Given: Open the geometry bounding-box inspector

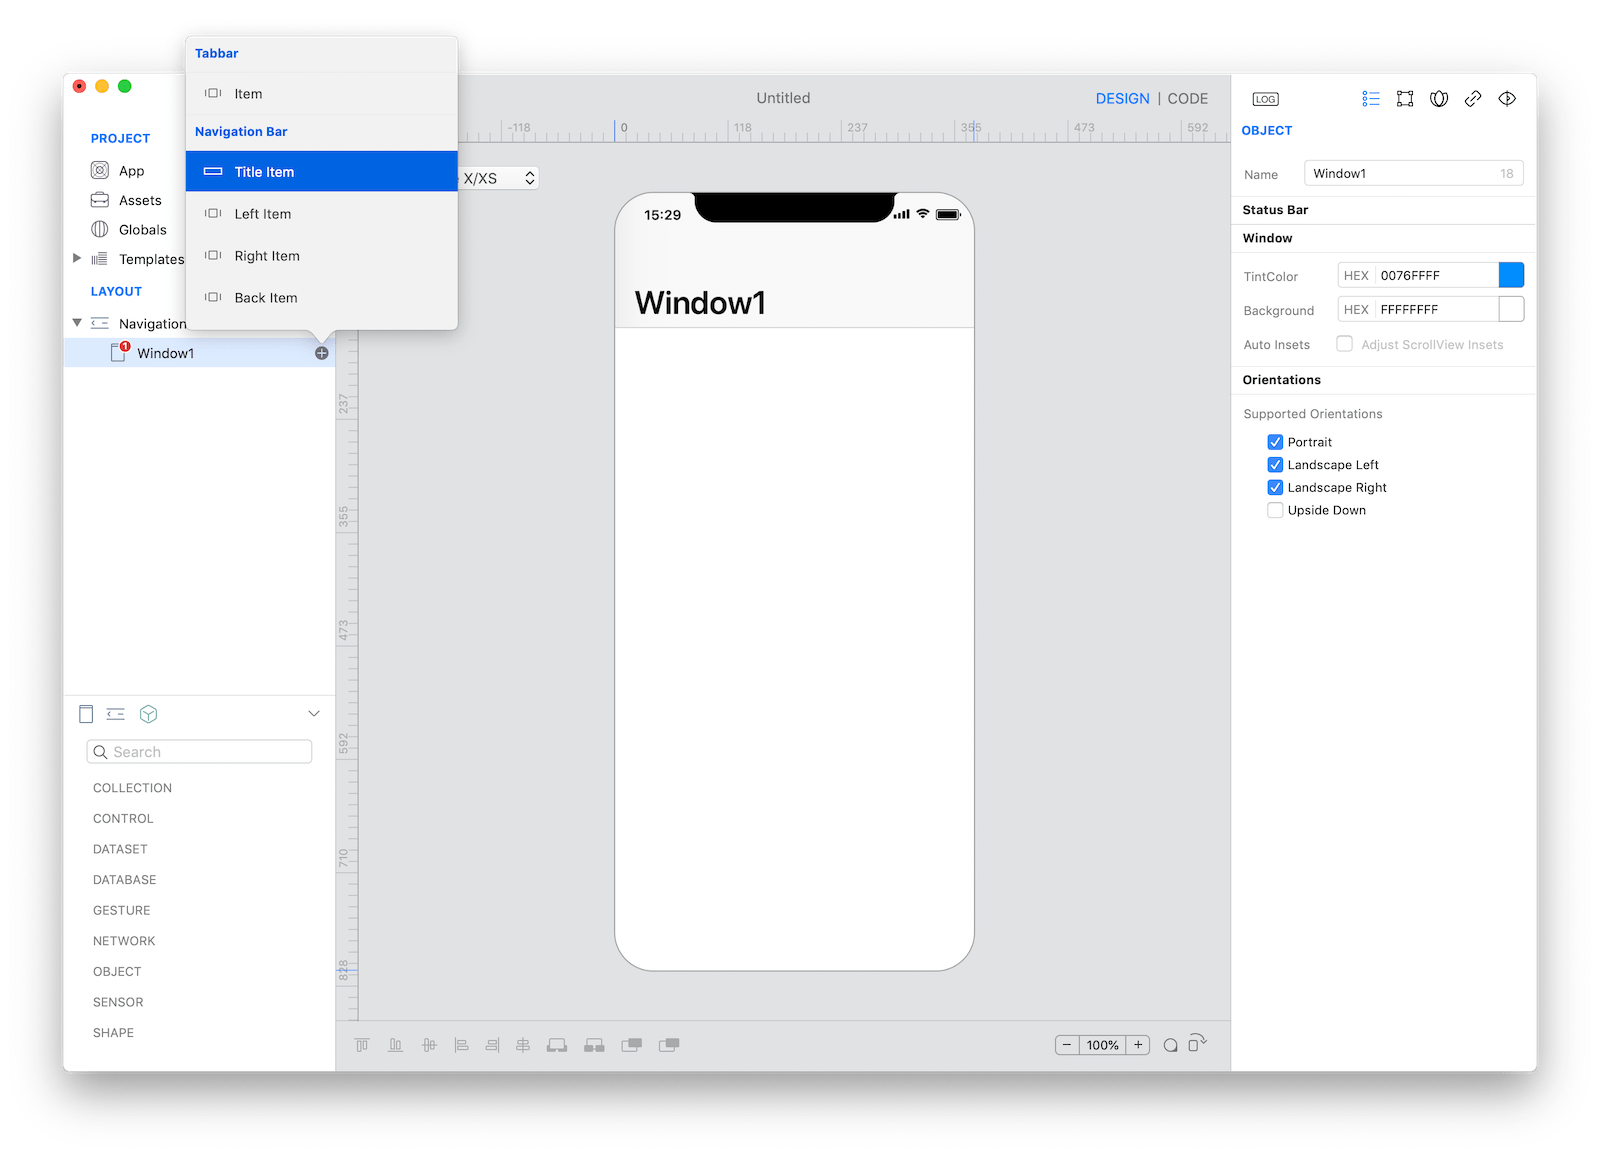Looking at the screenshot, I should click(x=1405, y=98).
